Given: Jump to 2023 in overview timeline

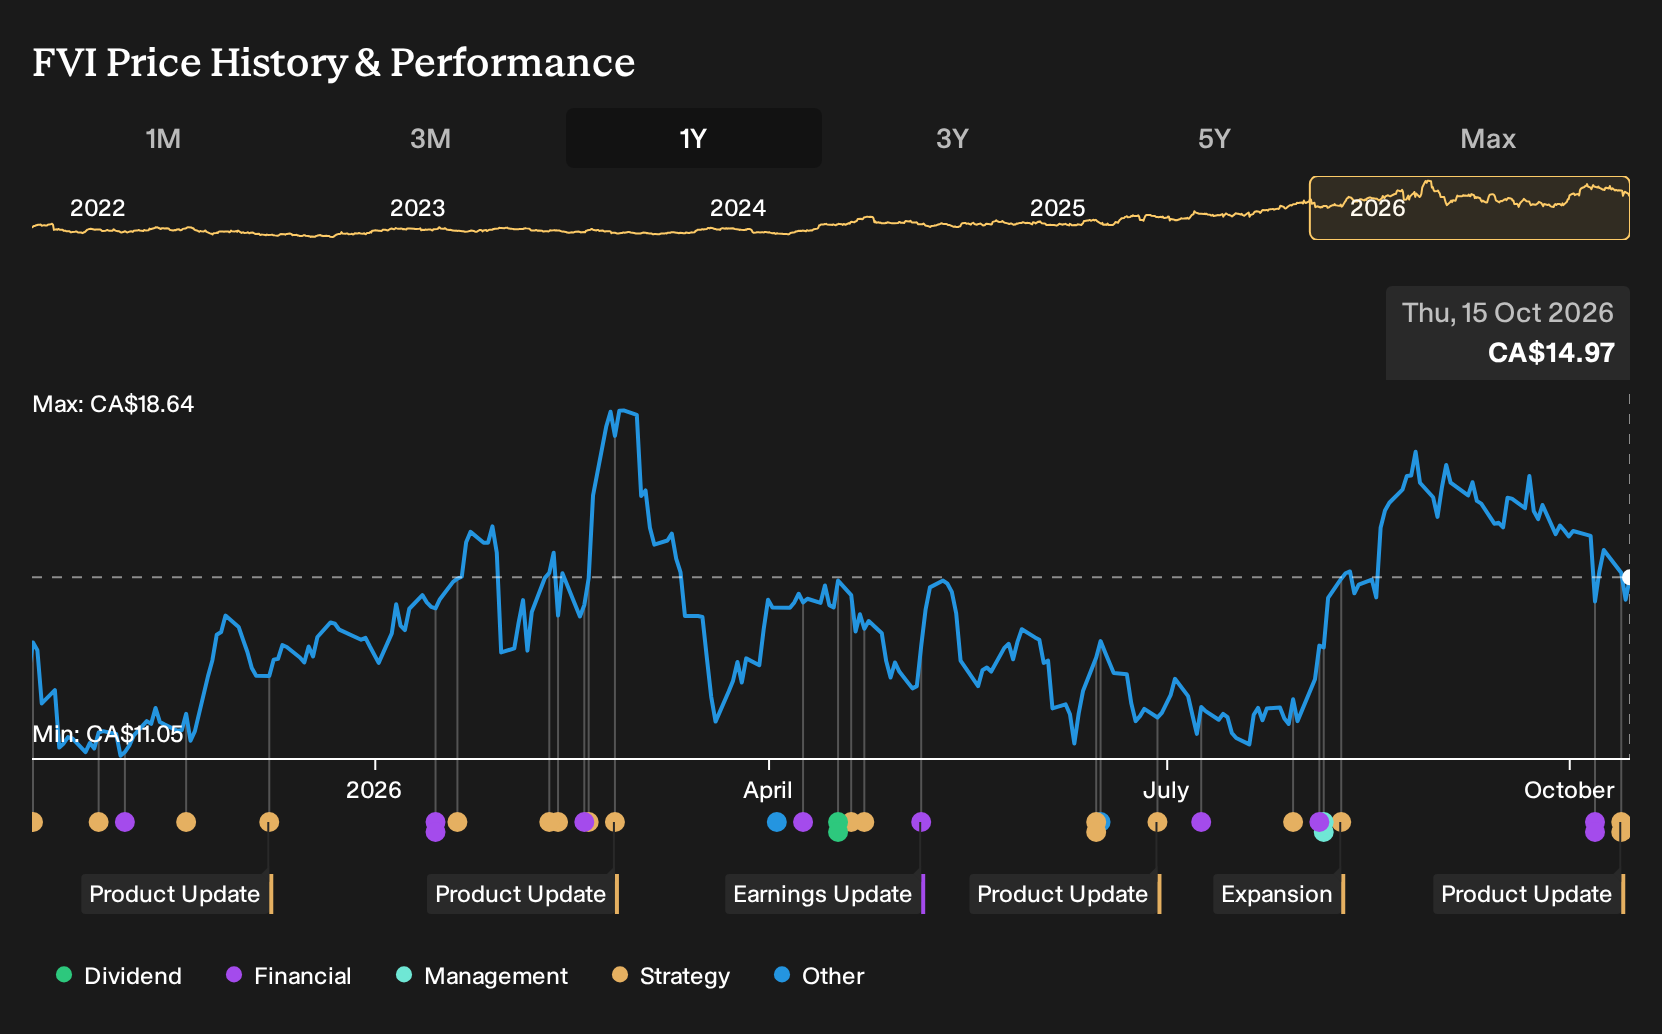Looking at the screenshot, I should [x=417, y=208].
